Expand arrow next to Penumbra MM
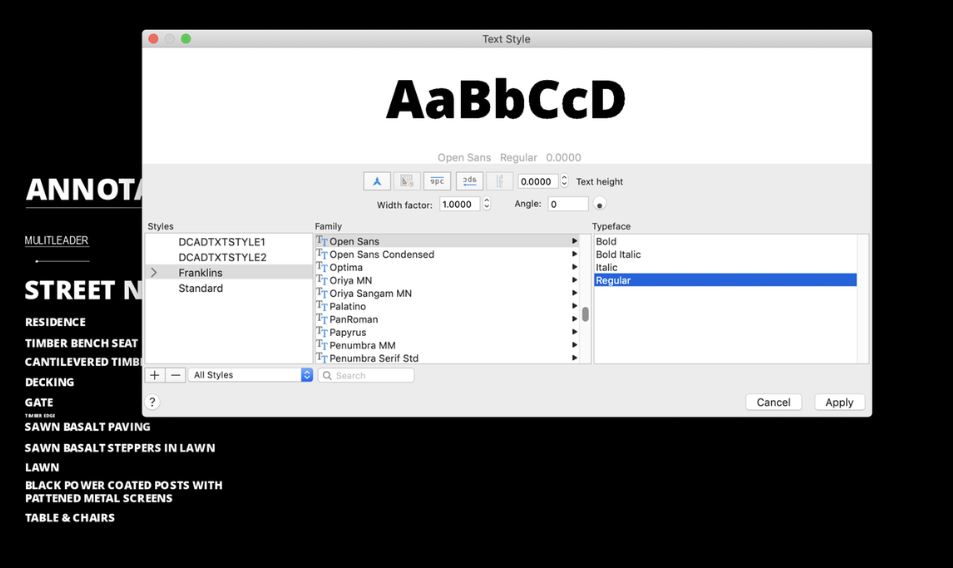This screenshot has width=953, height=568. click(x=574, y=345)
